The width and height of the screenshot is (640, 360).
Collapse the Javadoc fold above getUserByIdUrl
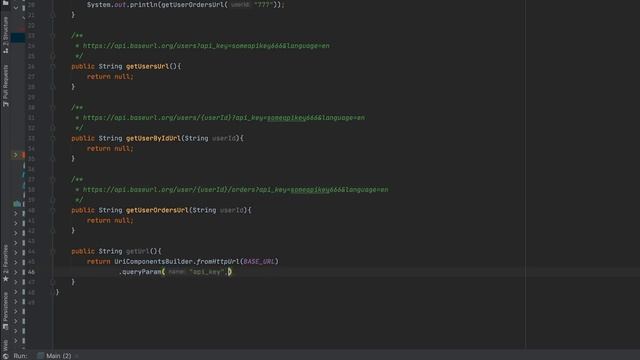[x=53, y=107]
